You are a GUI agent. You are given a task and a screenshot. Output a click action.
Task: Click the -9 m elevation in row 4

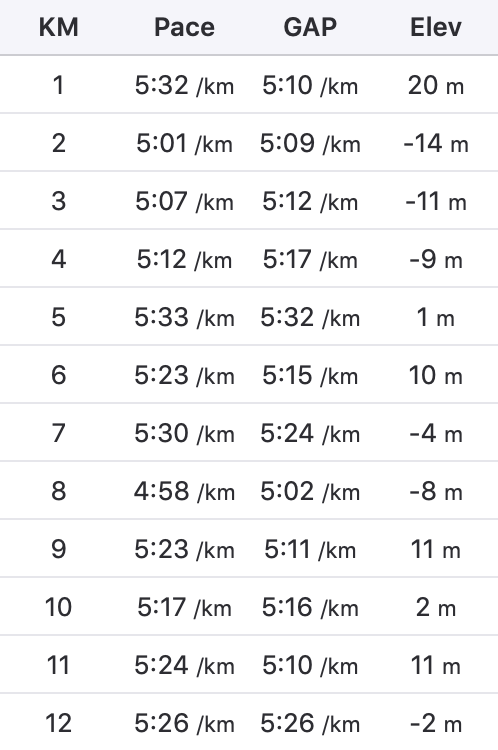click(x=436, y=259)
